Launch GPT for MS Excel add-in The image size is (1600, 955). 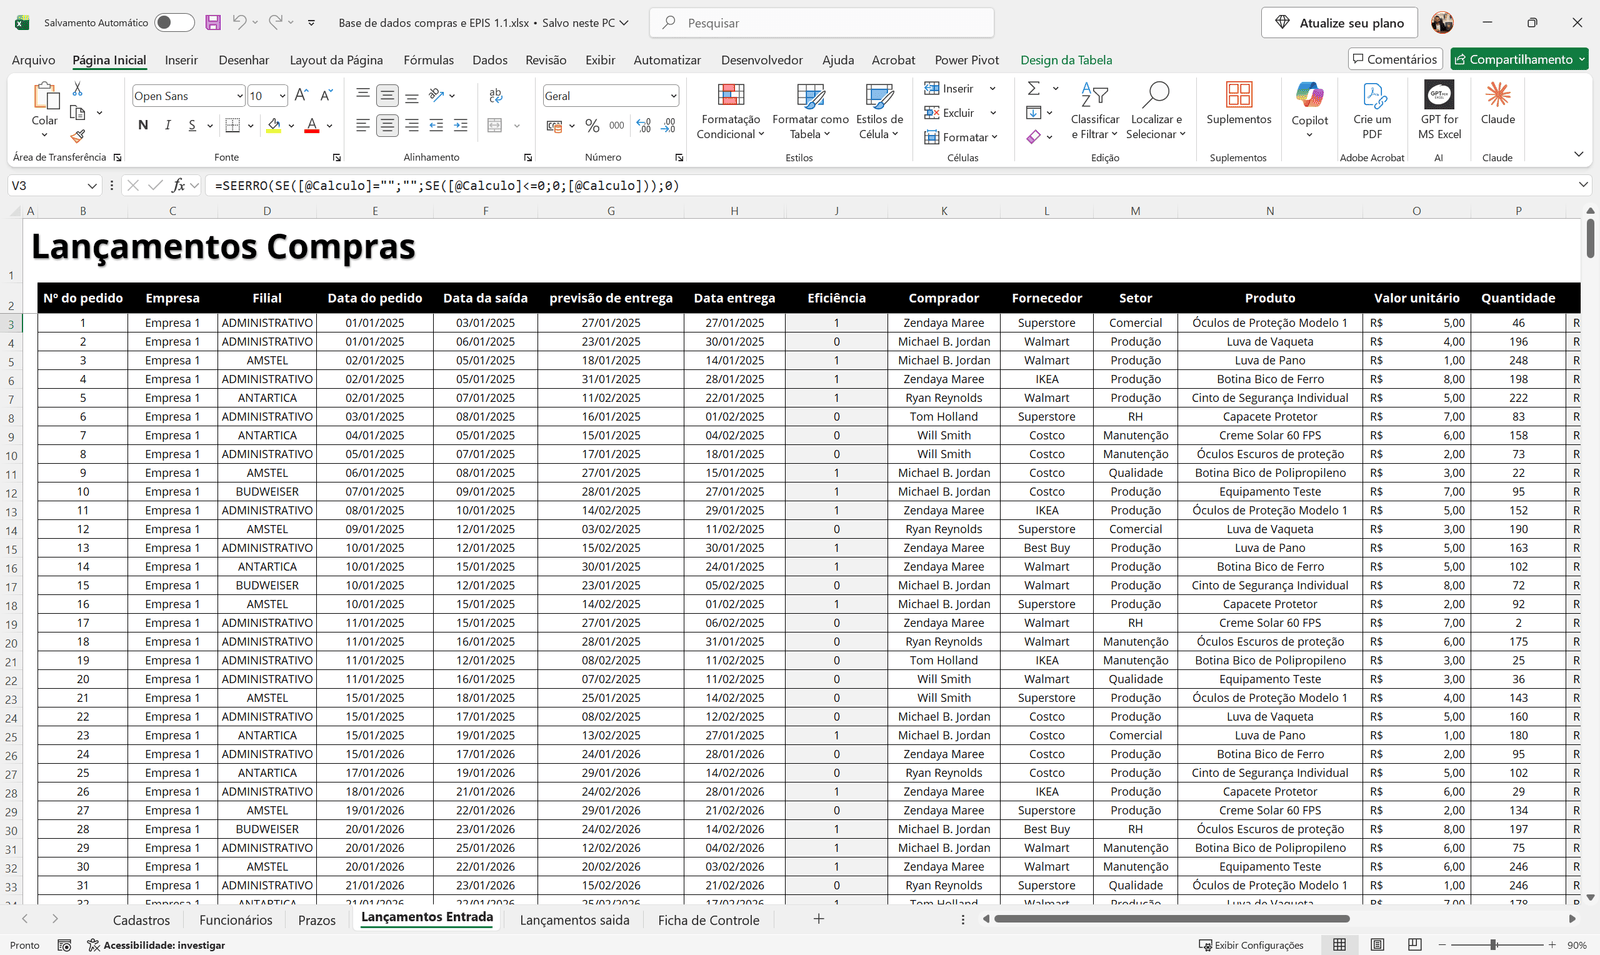[x=1439, y=111]
